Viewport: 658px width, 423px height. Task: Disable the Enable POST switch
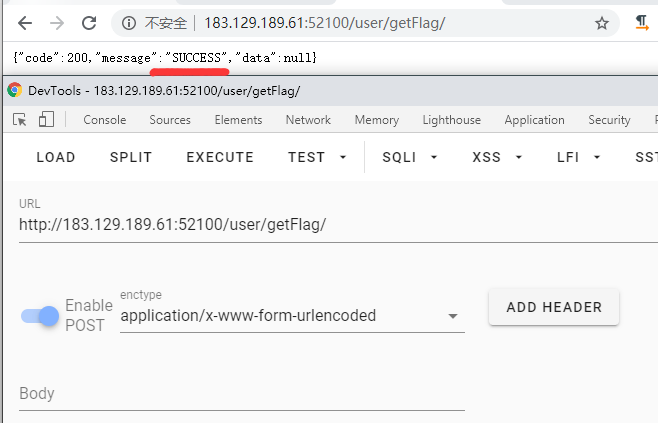pyautogui.click(x=41, y=316)
